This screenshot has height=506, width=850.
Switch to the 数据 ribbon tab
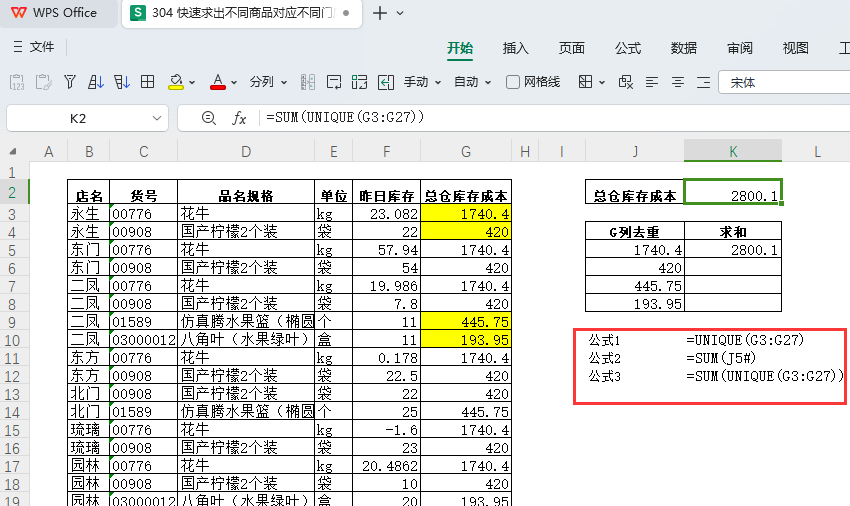coord(684,48)
